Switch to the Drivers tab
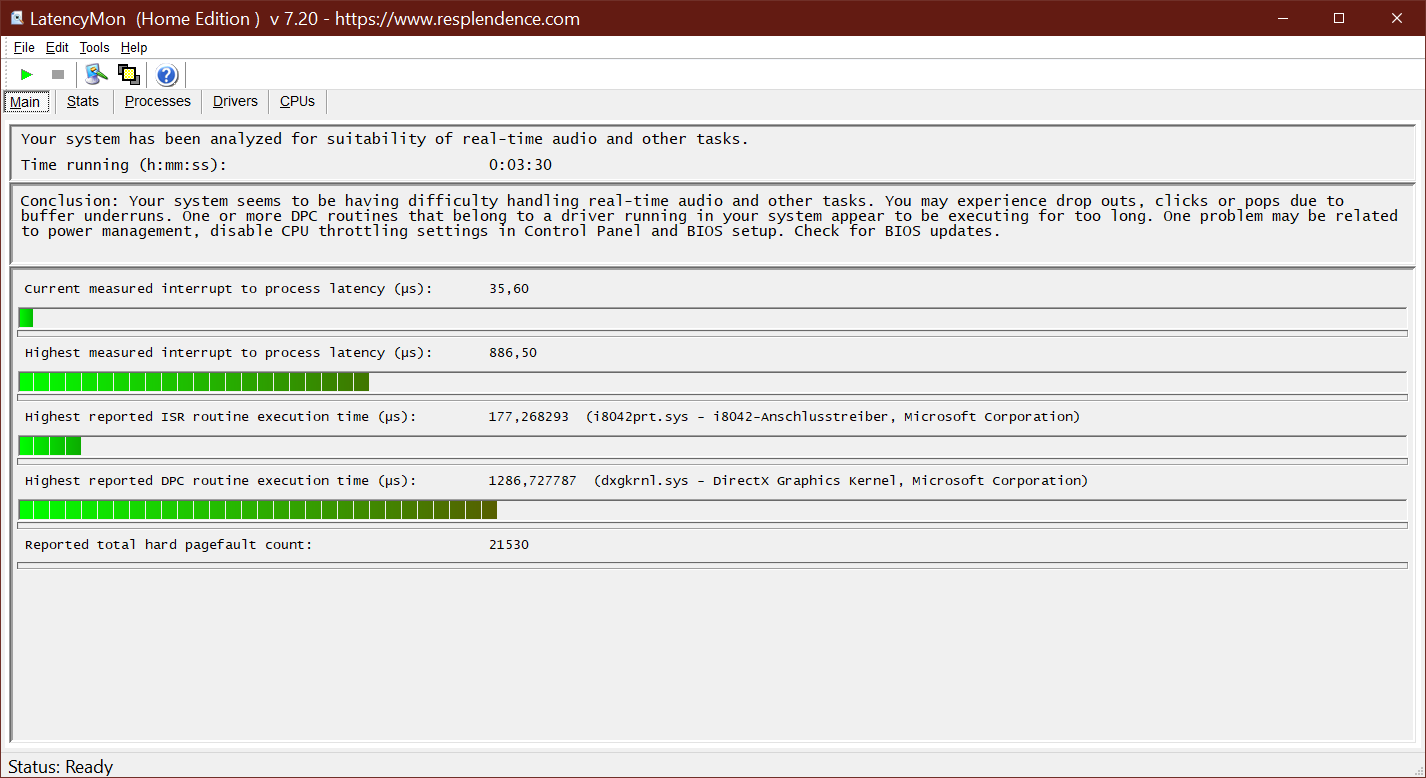Viewport: 1426px width, 778px height. click(235, 101)
